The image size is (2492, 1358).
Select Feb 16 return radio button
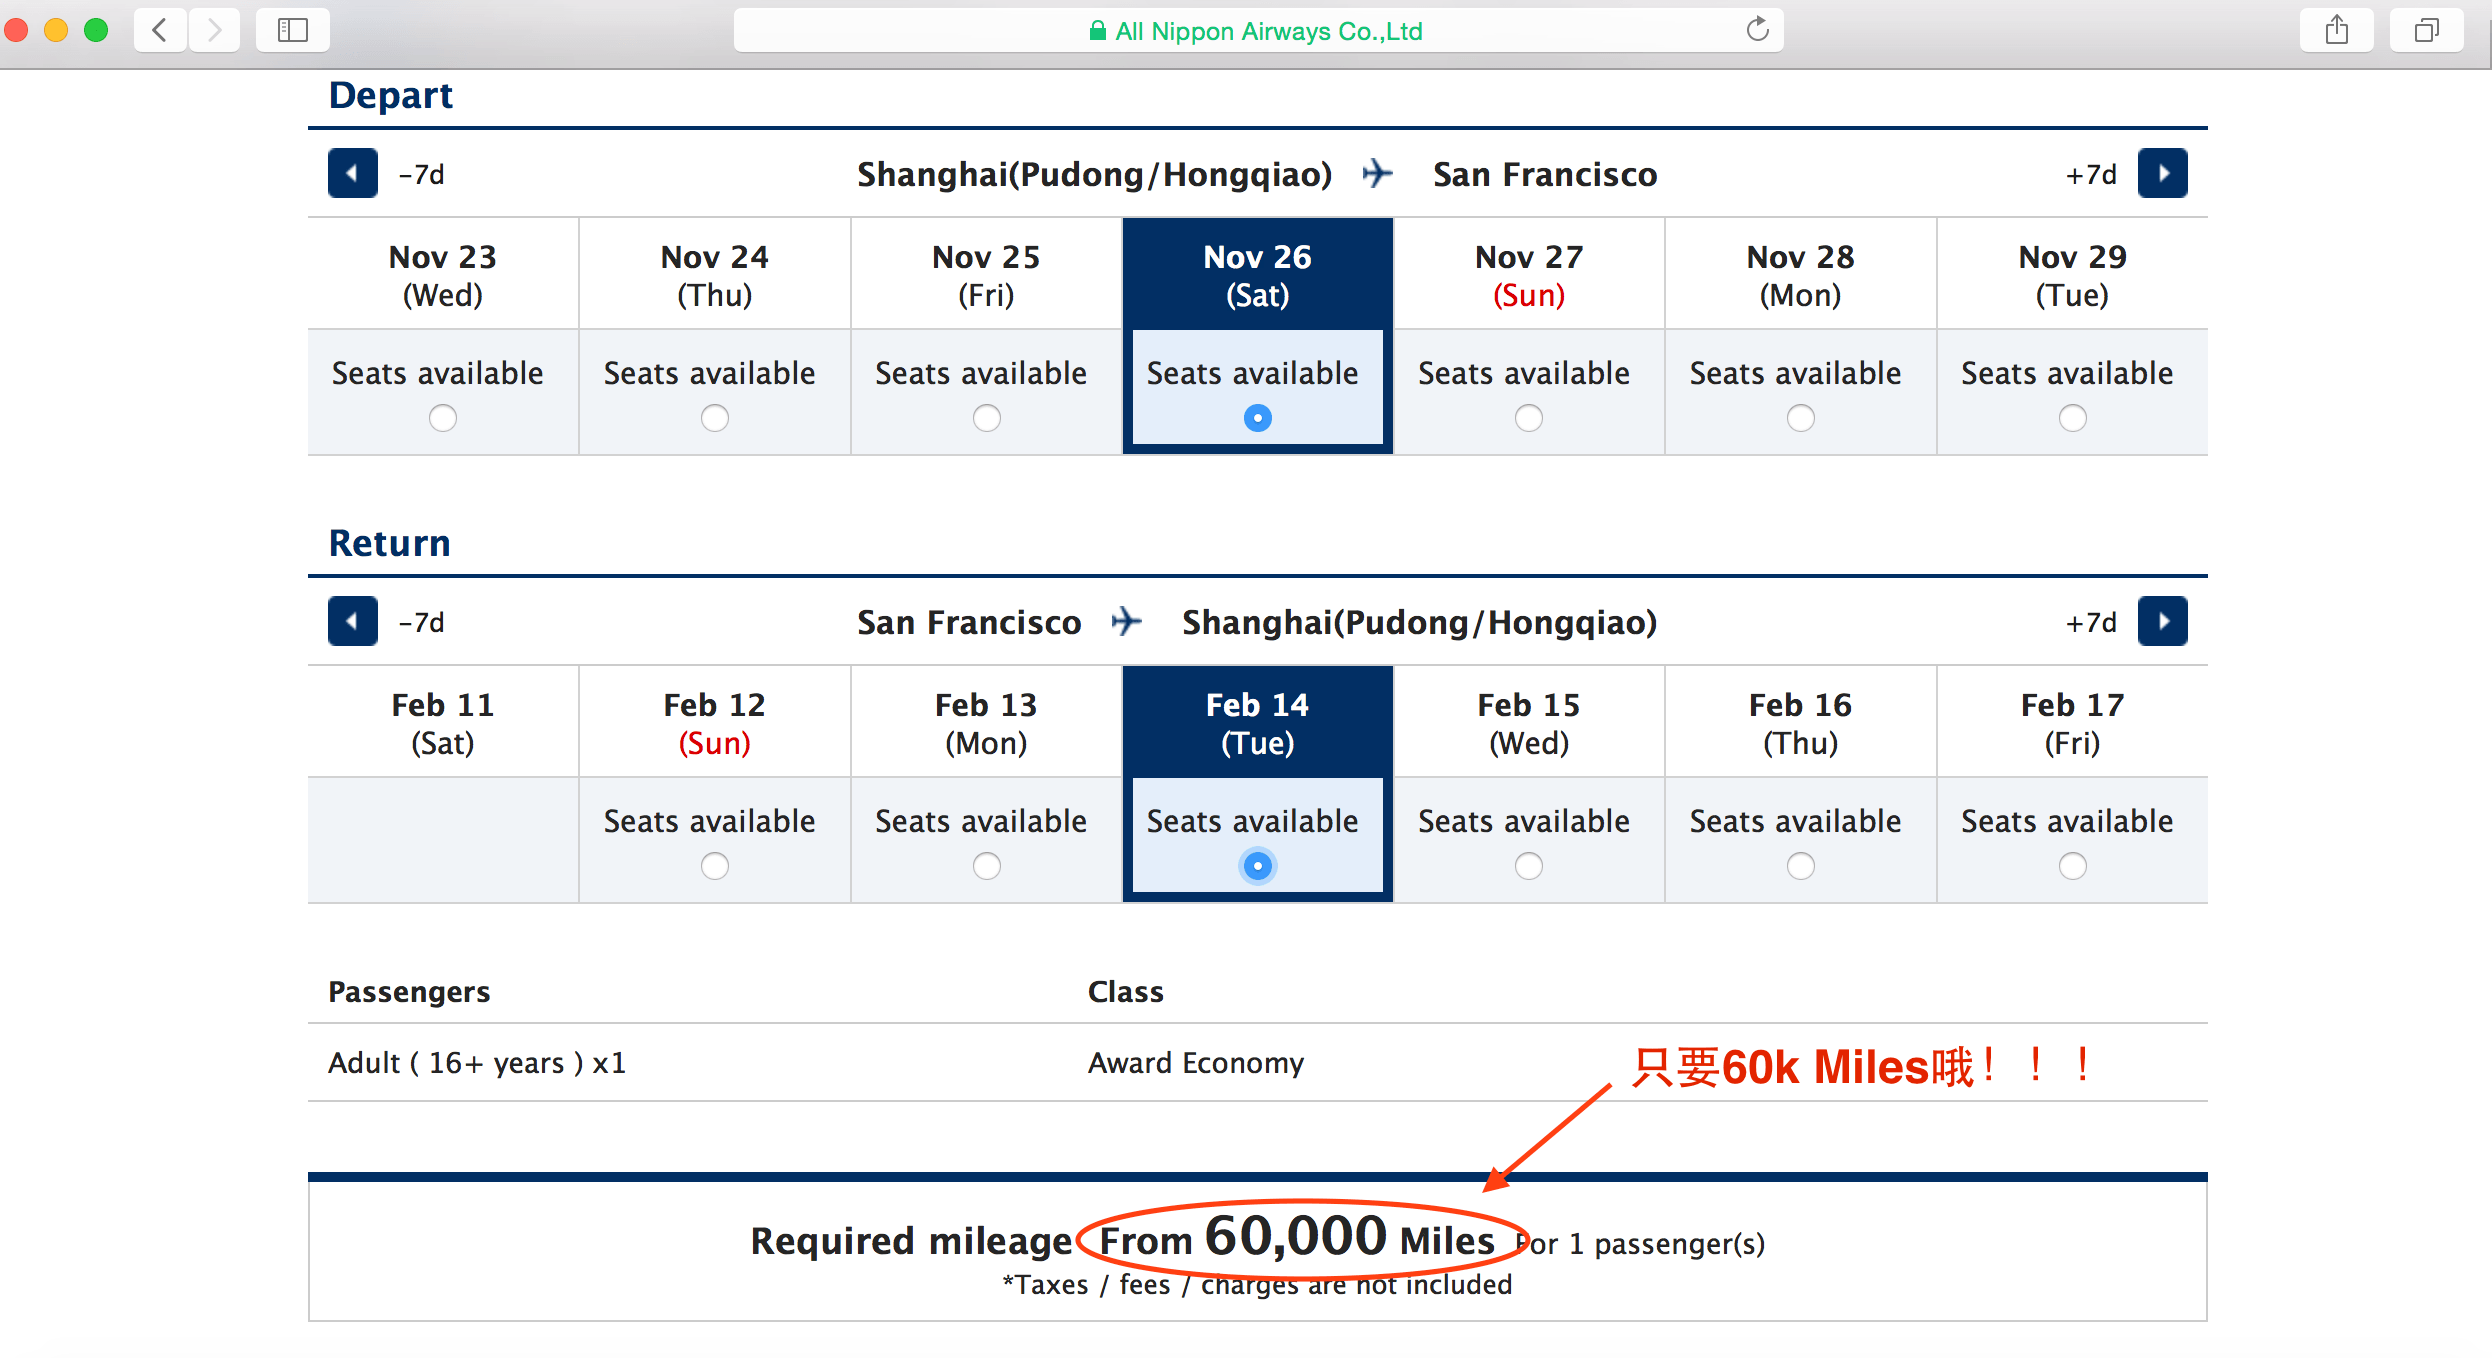point(1801,866)
